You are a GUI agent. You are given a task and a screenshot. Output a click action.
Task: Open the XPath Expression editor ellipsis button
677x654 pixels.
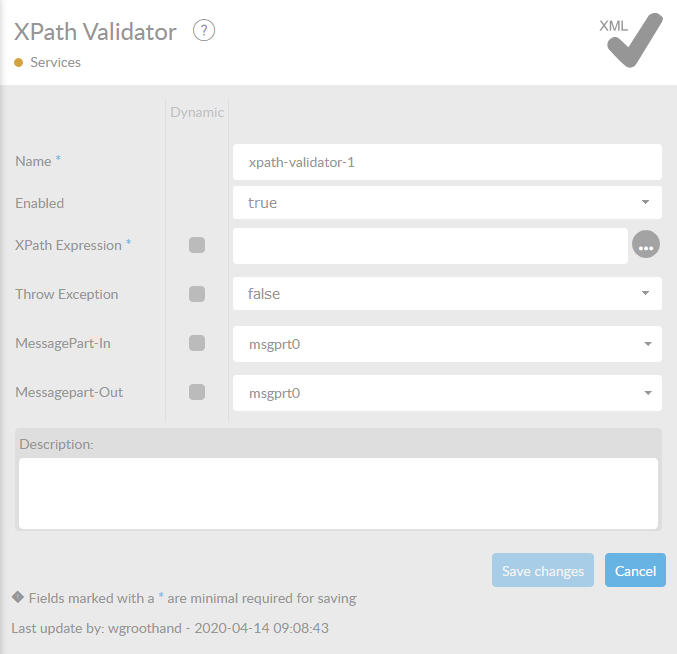click(646, 245)
